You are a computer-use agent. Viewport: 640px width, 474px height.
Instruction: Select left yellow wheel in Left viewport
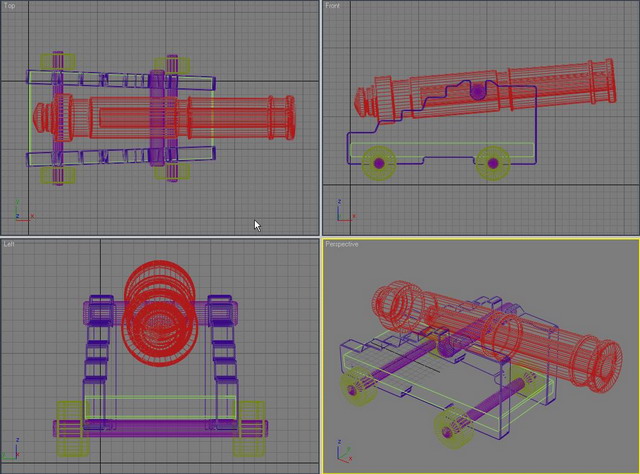(73, 429)
